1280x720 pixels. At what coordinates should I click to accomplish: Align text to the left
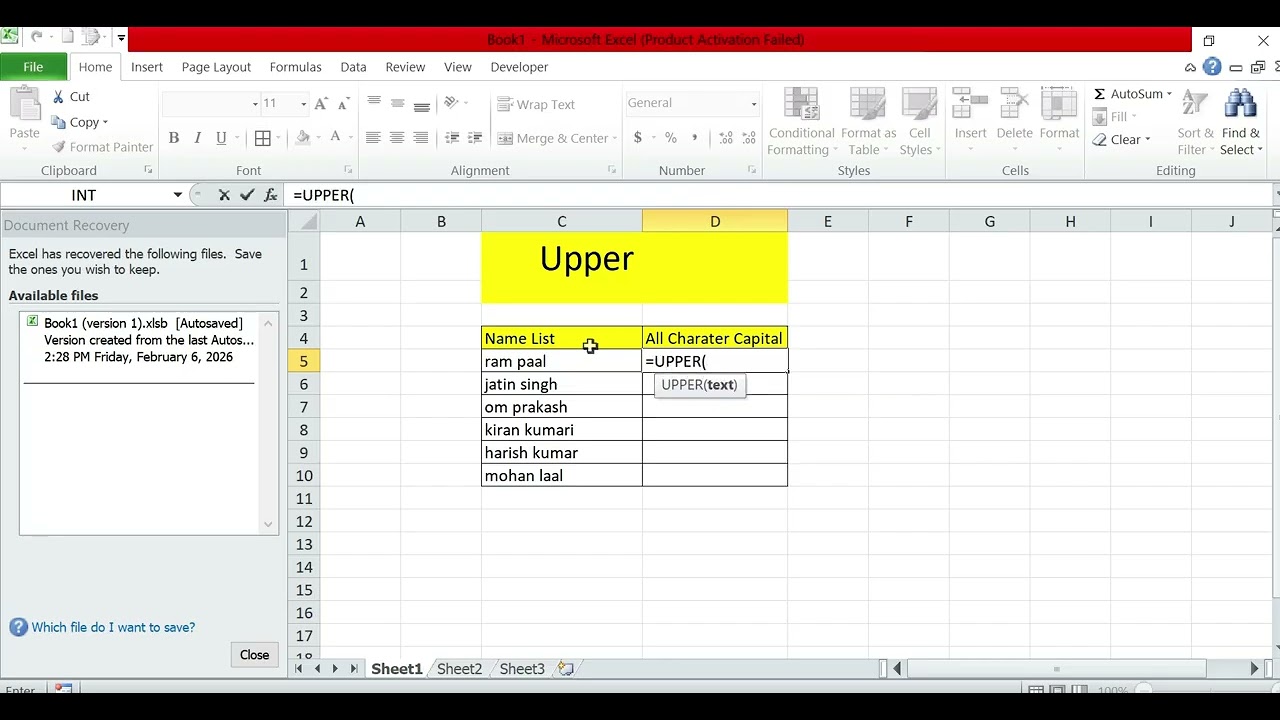click(x=373, y=138)
